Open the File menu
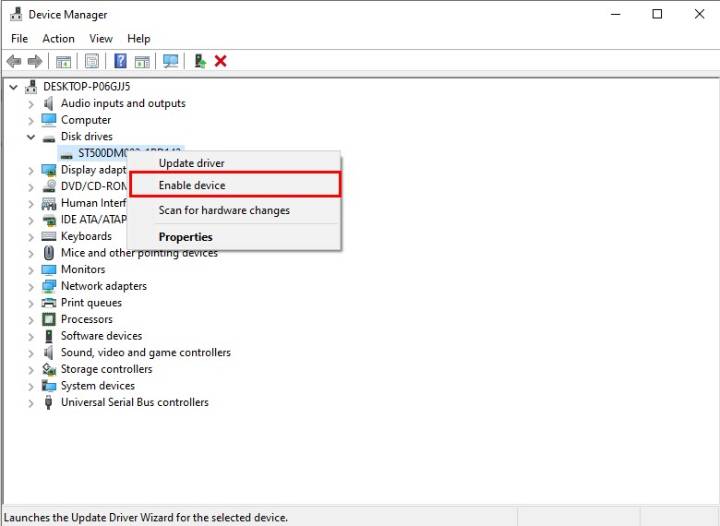720x526 pixels. point(19,39)
